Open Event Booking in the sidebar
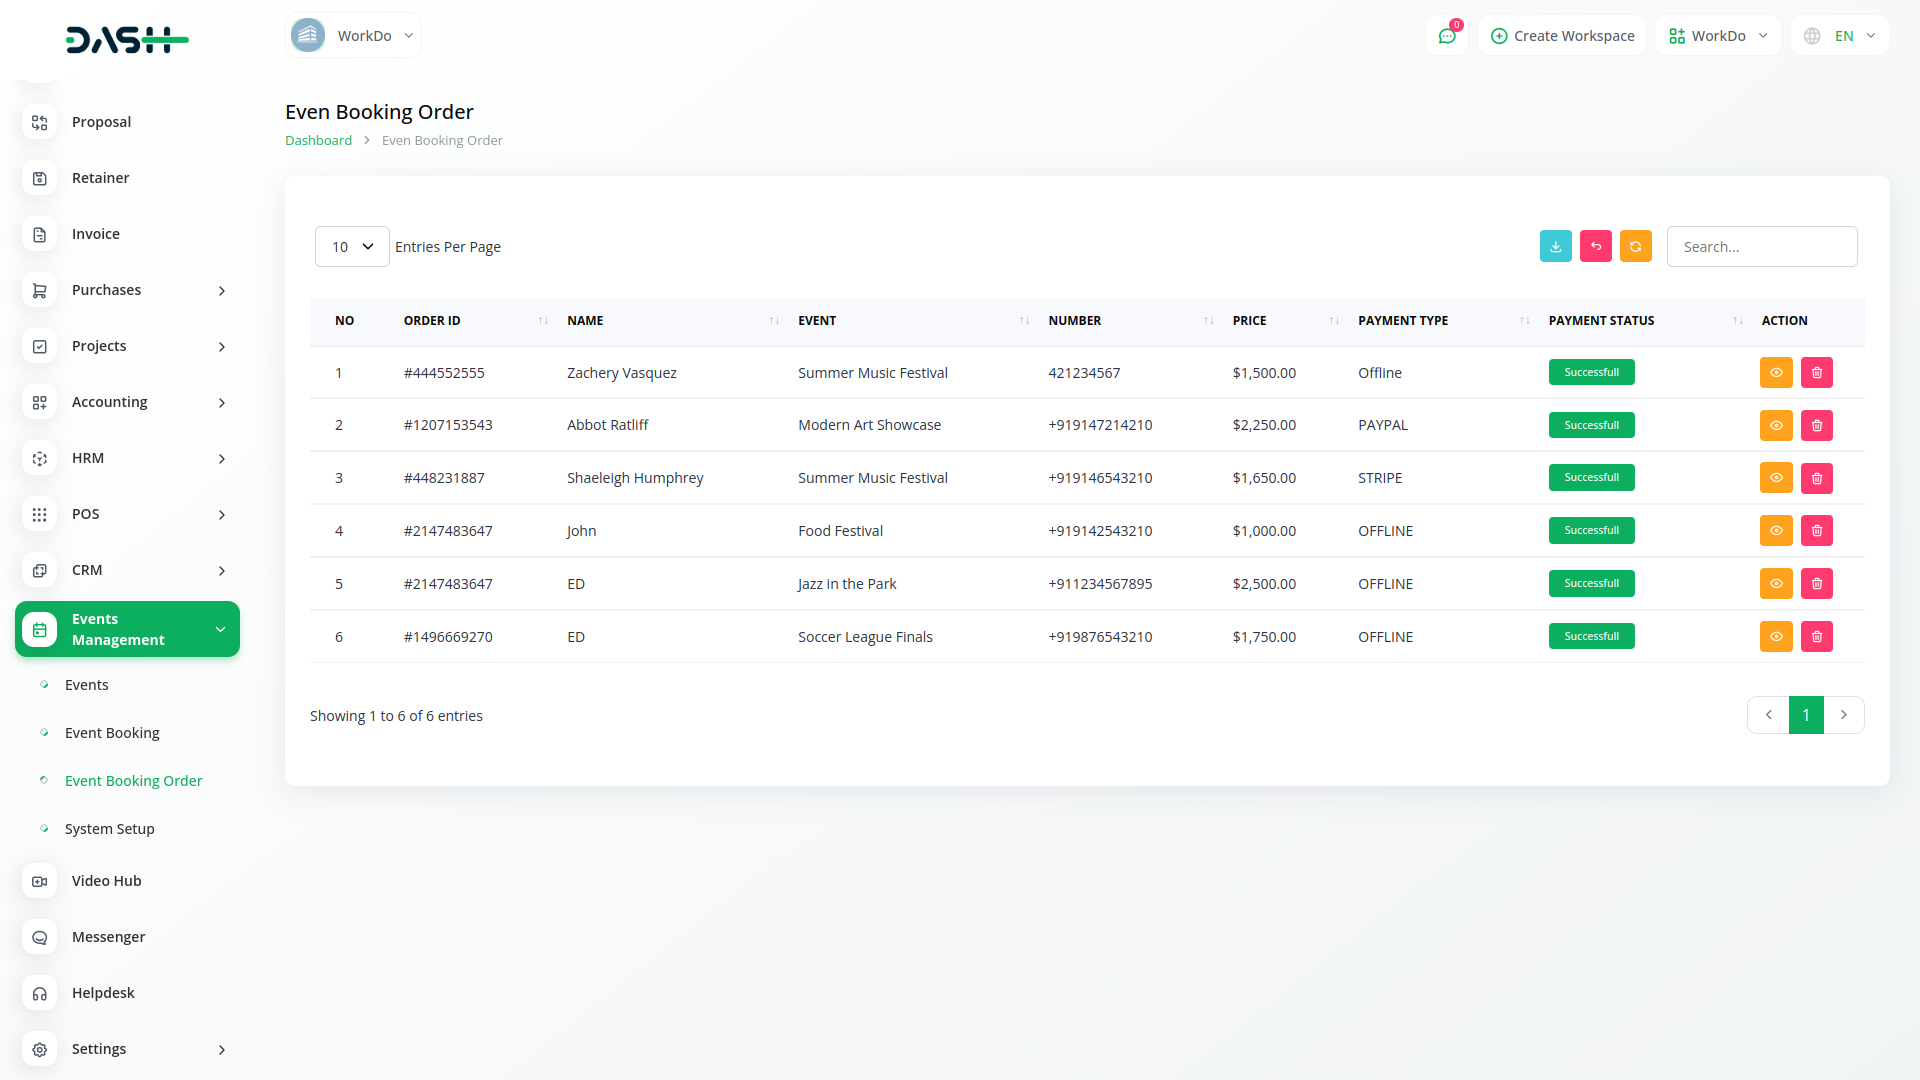Screen dimensions: 1920x1080 point(112,733)
